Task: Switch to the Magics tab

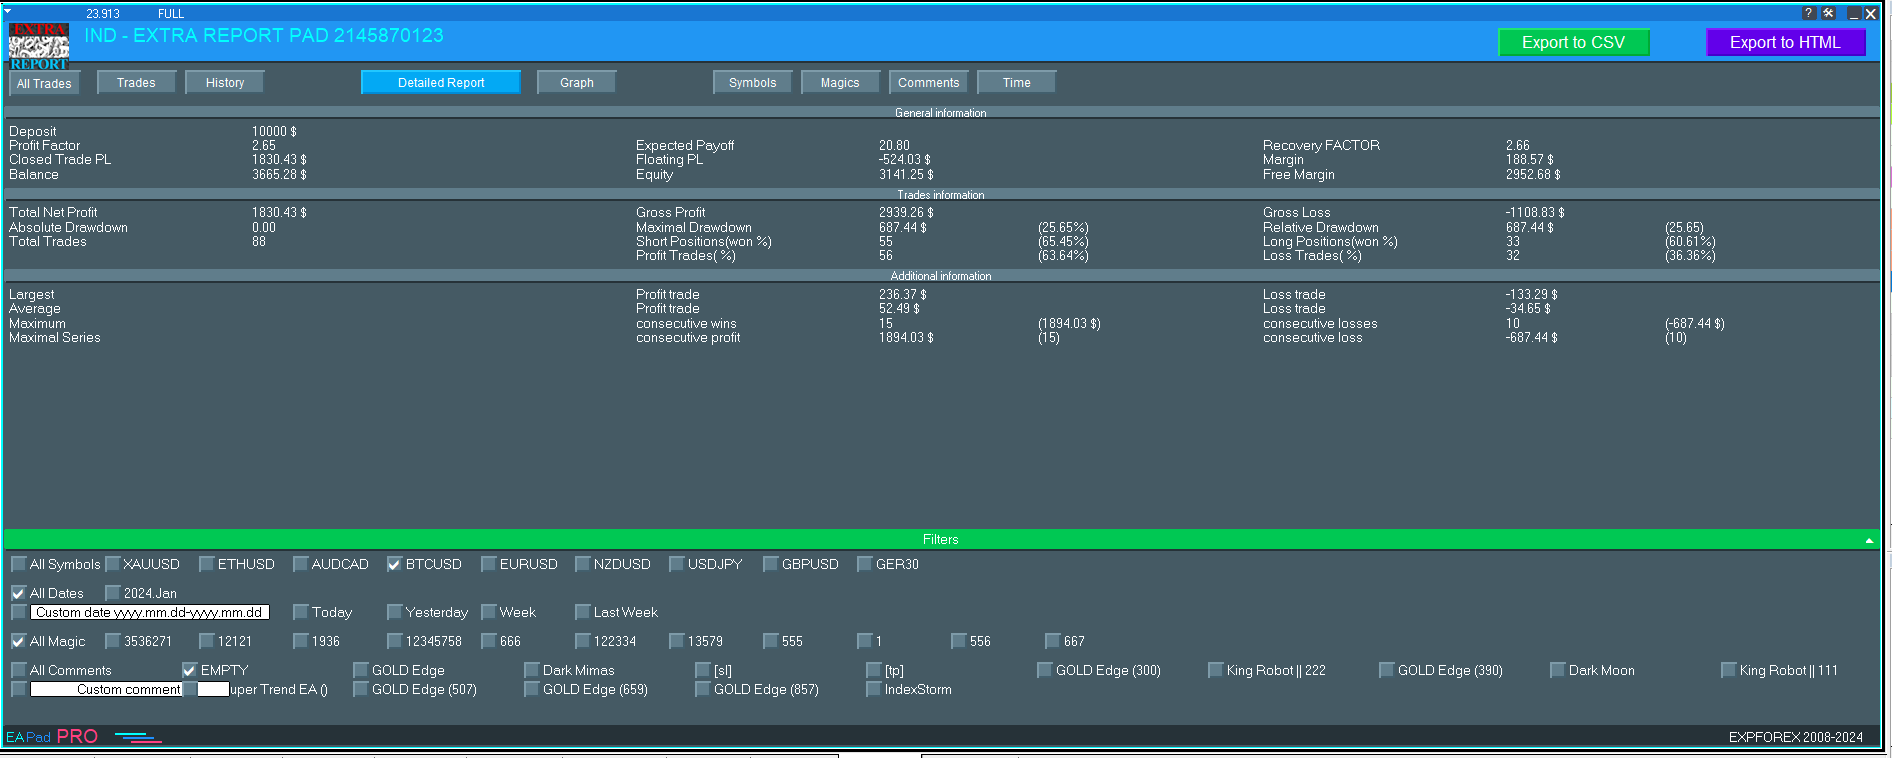Action: (840, 82)
